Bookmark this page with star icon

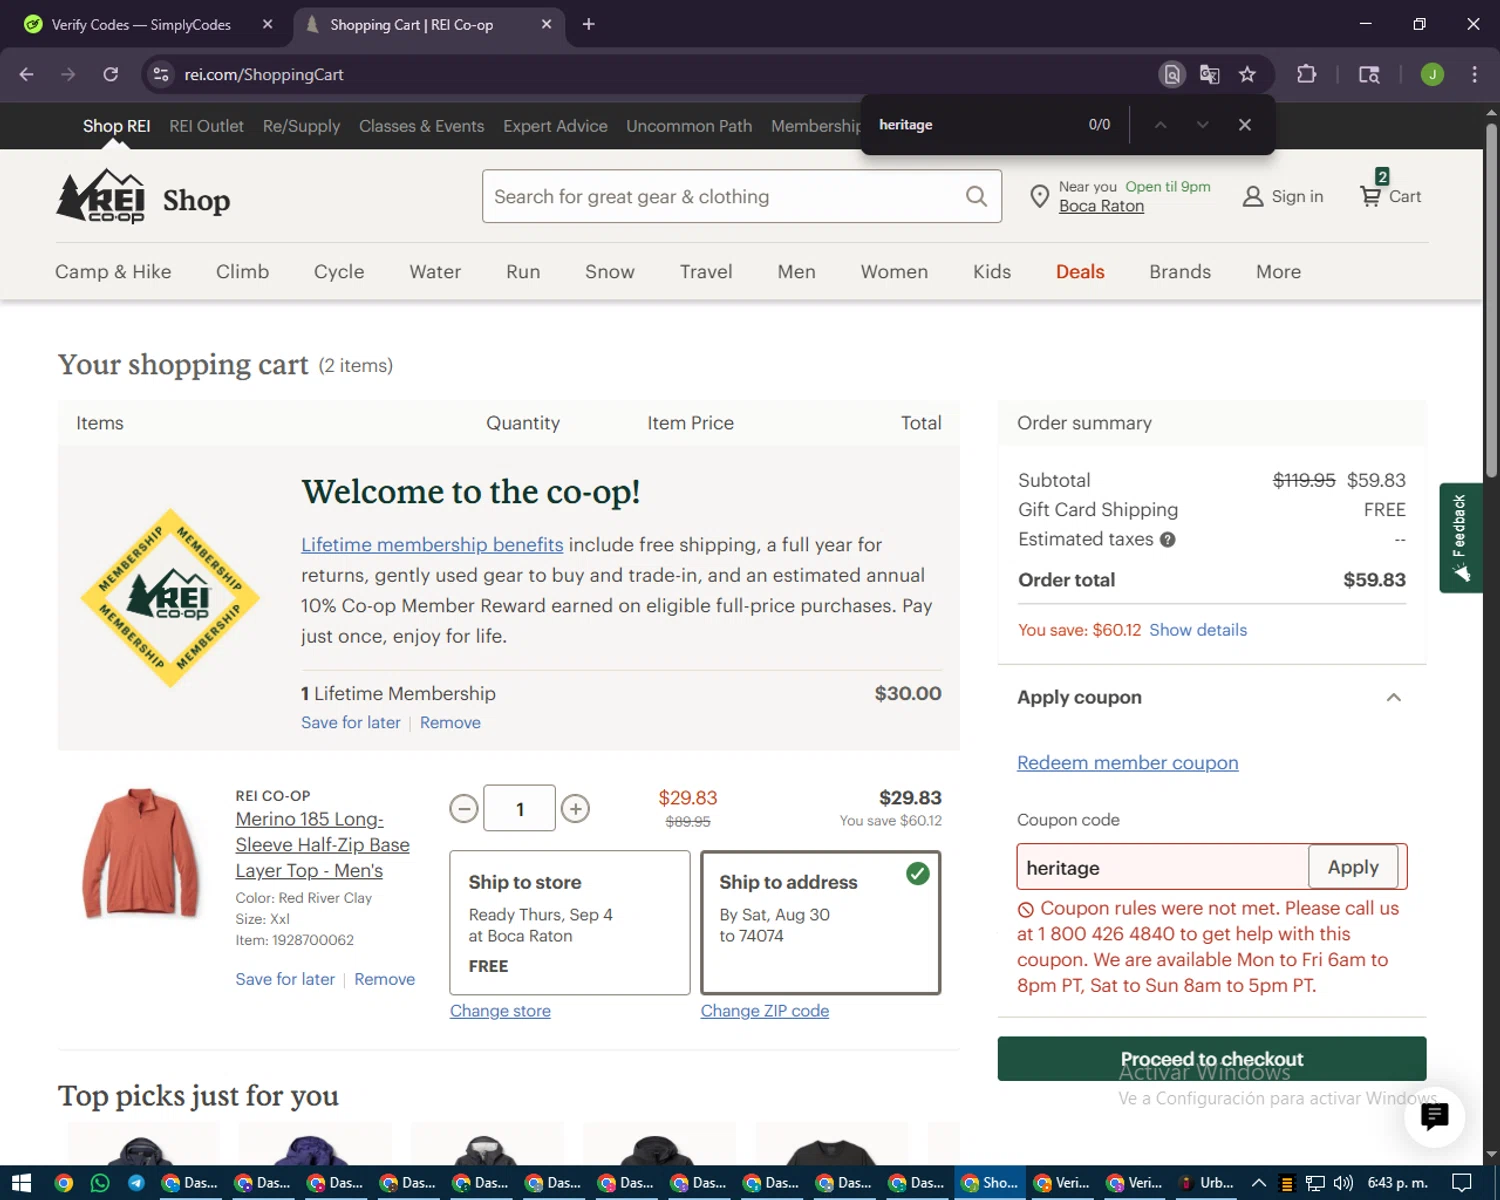pos(1247,74)
